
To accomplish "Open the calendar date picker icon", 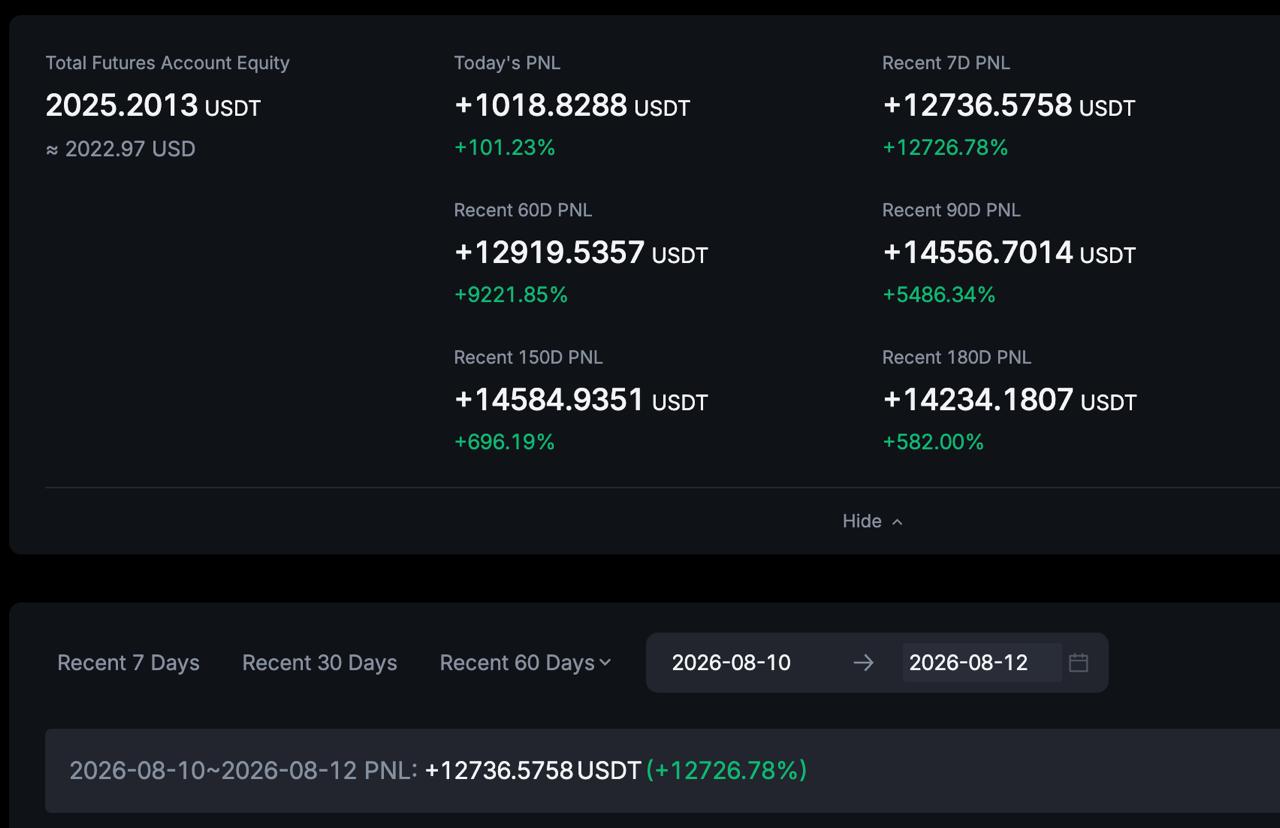I will tap(1078, 662).
